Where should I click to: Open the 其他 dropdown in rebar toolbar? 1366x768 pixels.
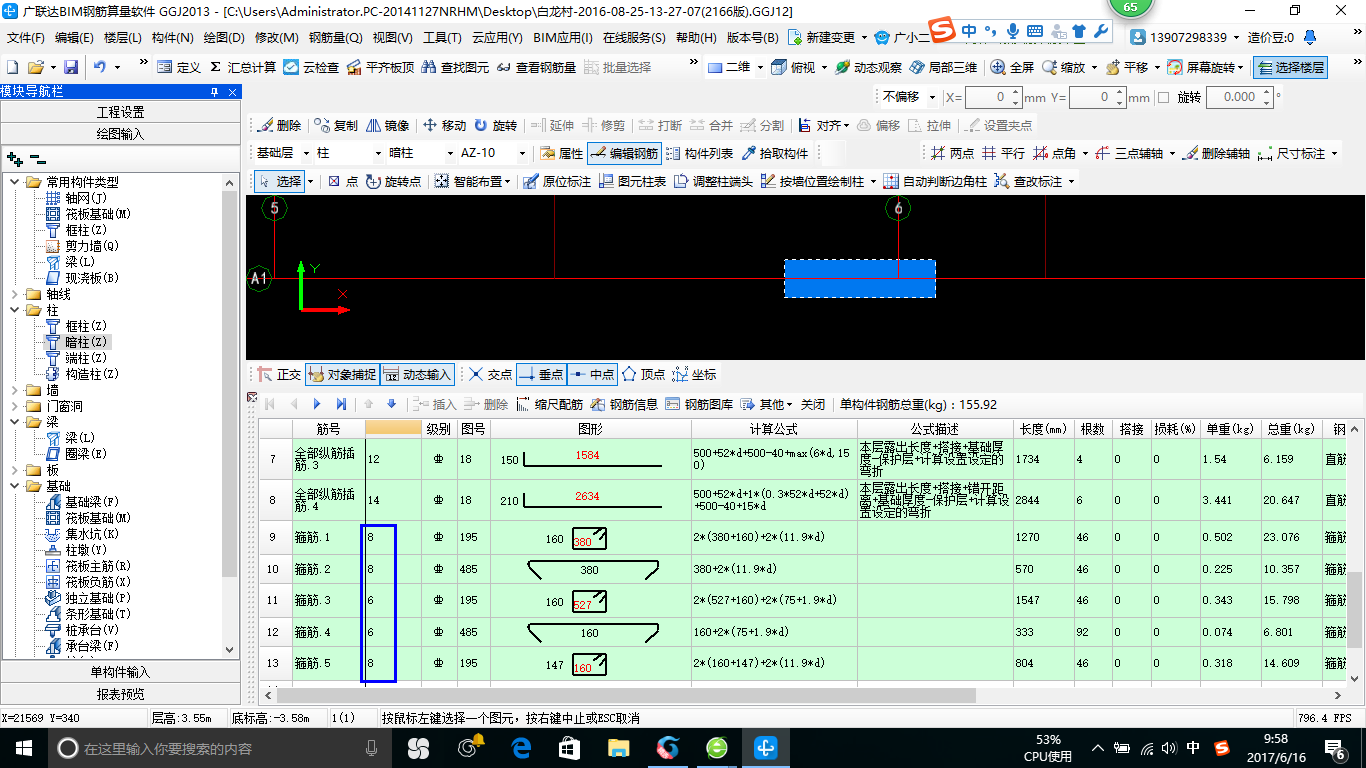(768, 404)
